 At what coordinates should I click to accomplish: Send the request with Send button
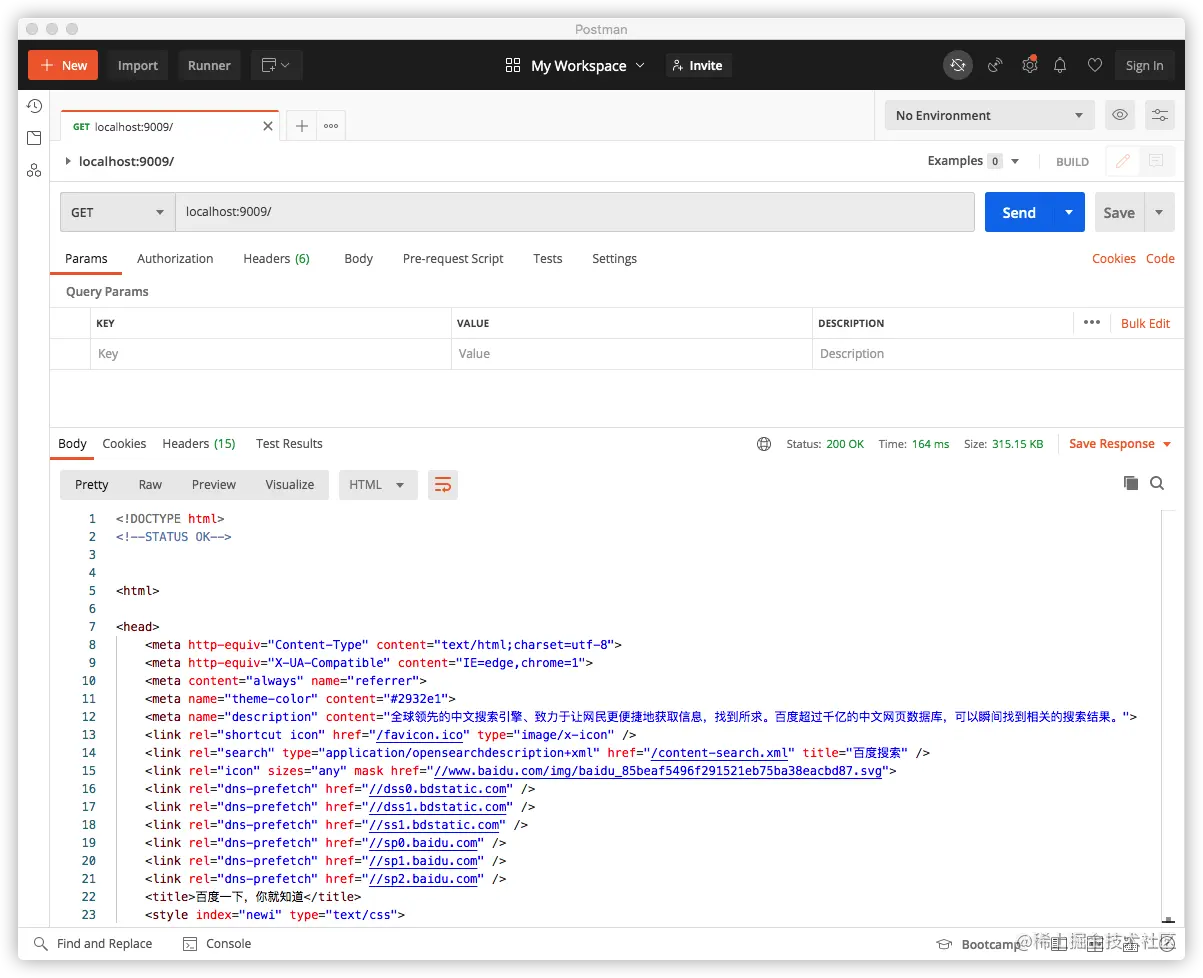1019,212
